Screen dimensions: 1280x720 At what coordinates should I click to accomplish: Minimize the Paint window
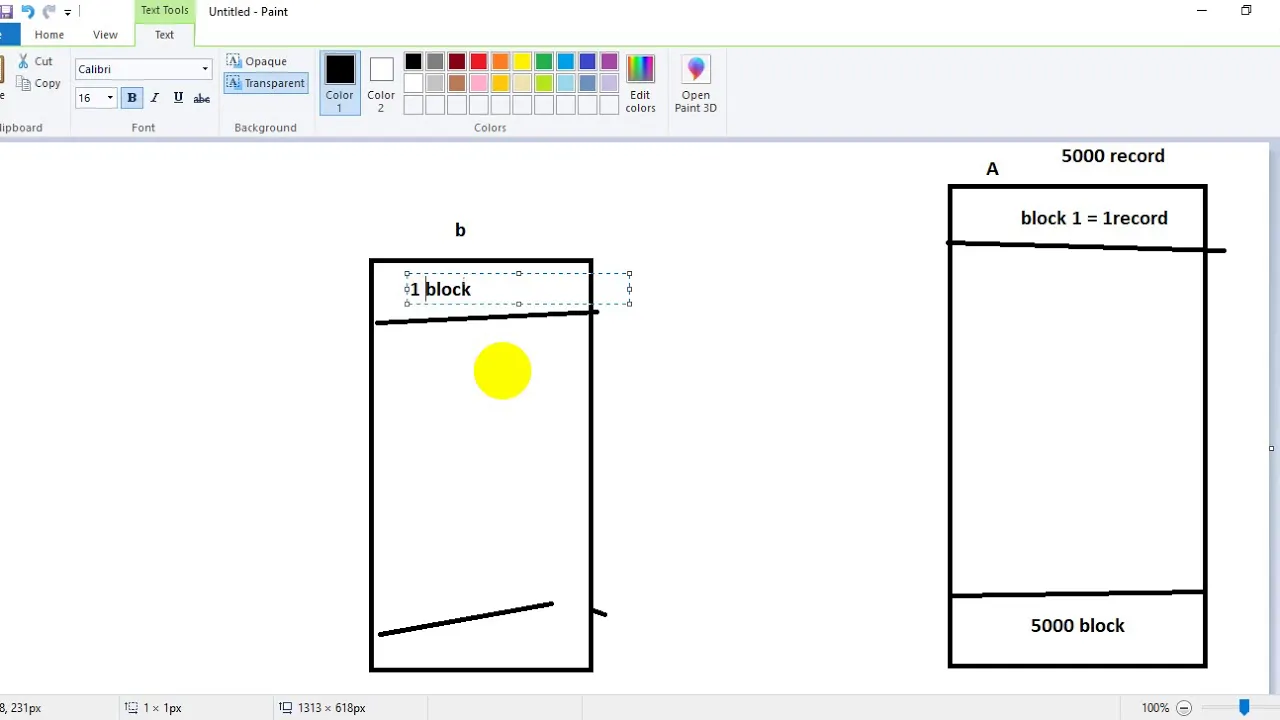[1201, 11]
